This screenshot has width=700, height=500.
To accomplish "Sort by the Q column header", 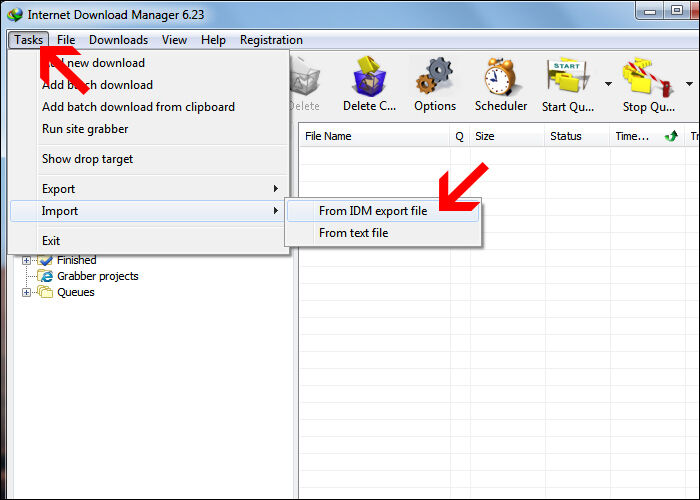I will (x=460, y=136).
